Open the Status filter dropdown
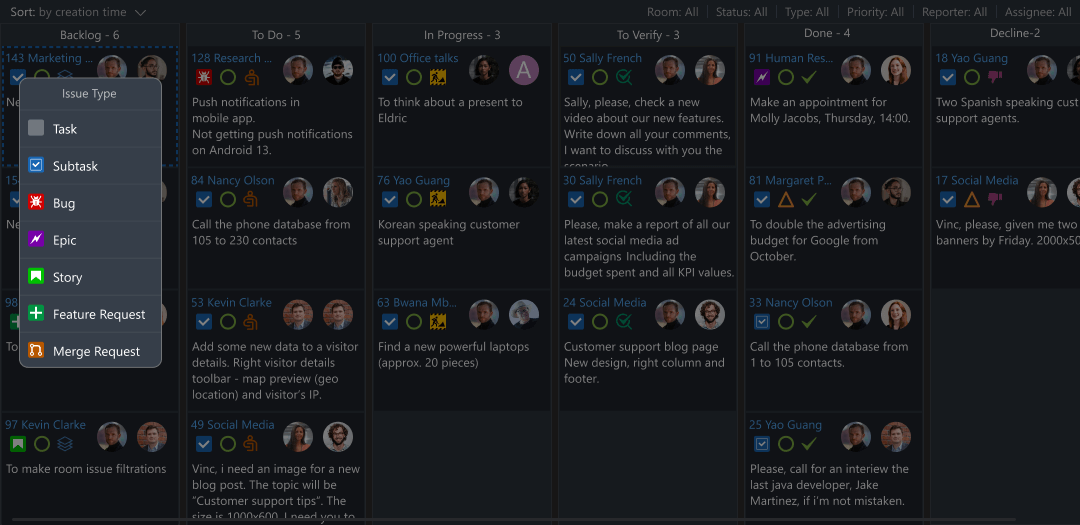The width and height of the screenshot is (1080, 525). [x=741, y=12]
